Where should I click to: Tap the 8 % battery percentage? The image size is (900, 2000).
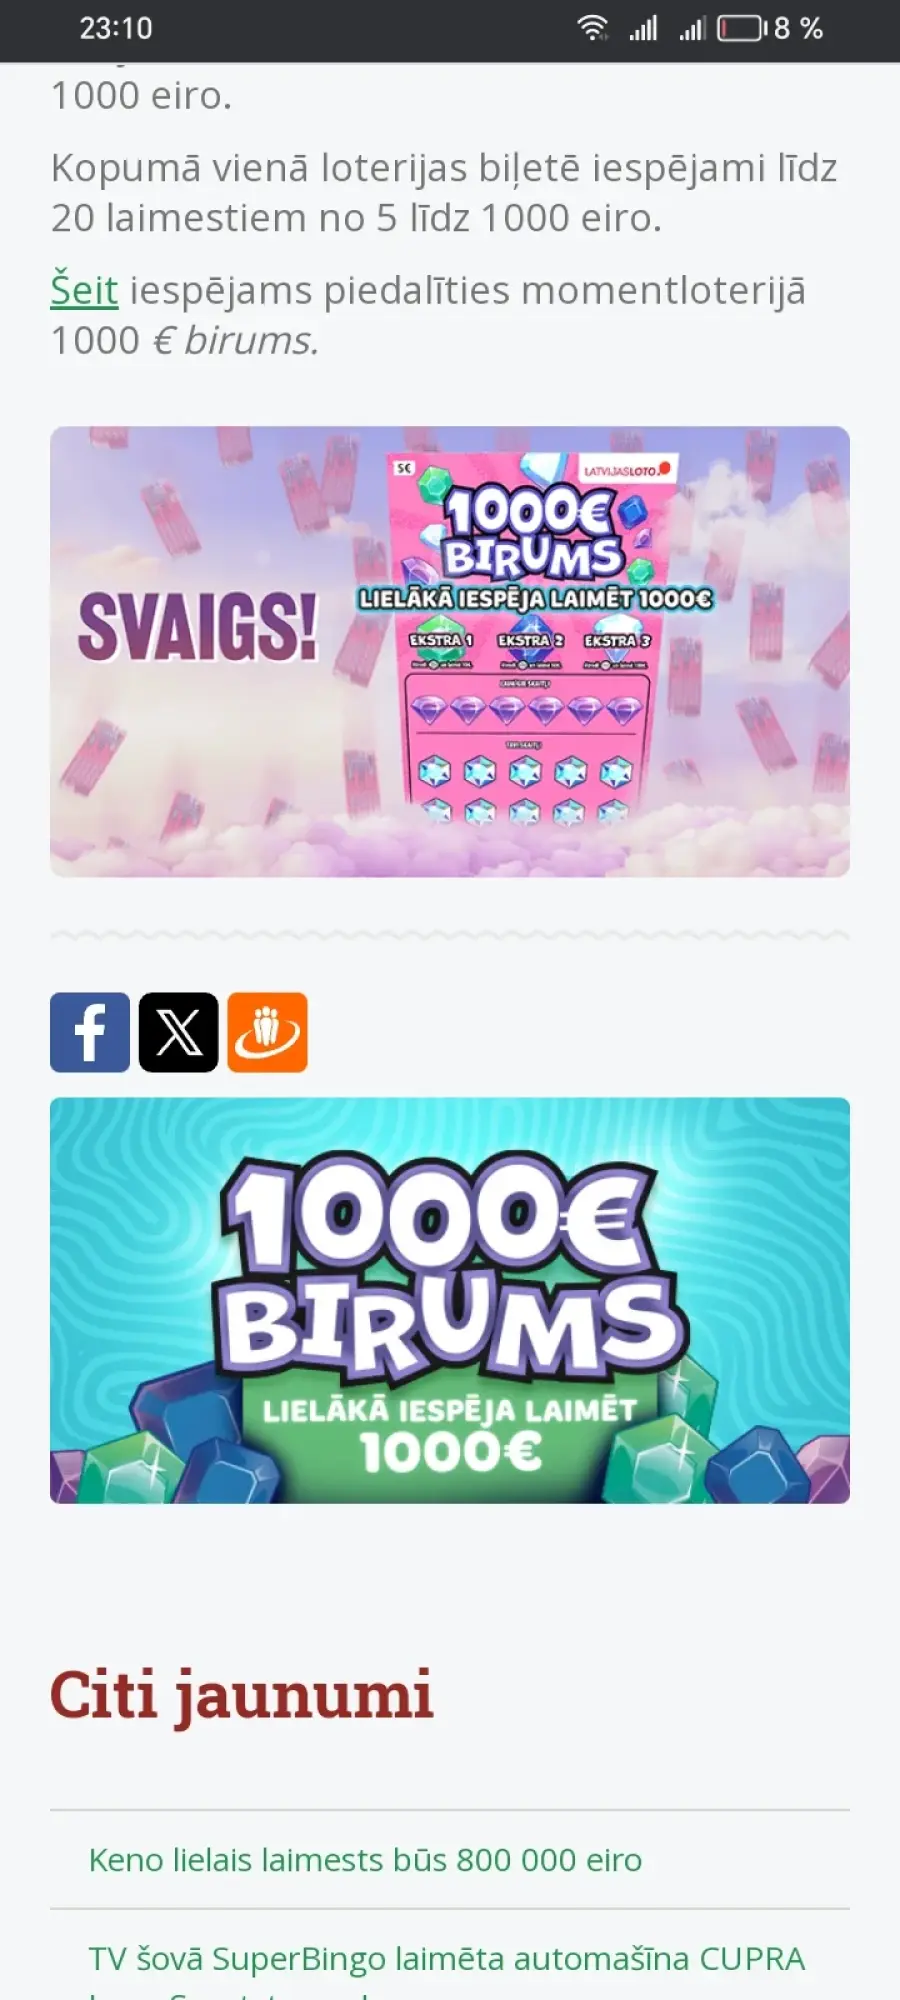click(798, 28)
